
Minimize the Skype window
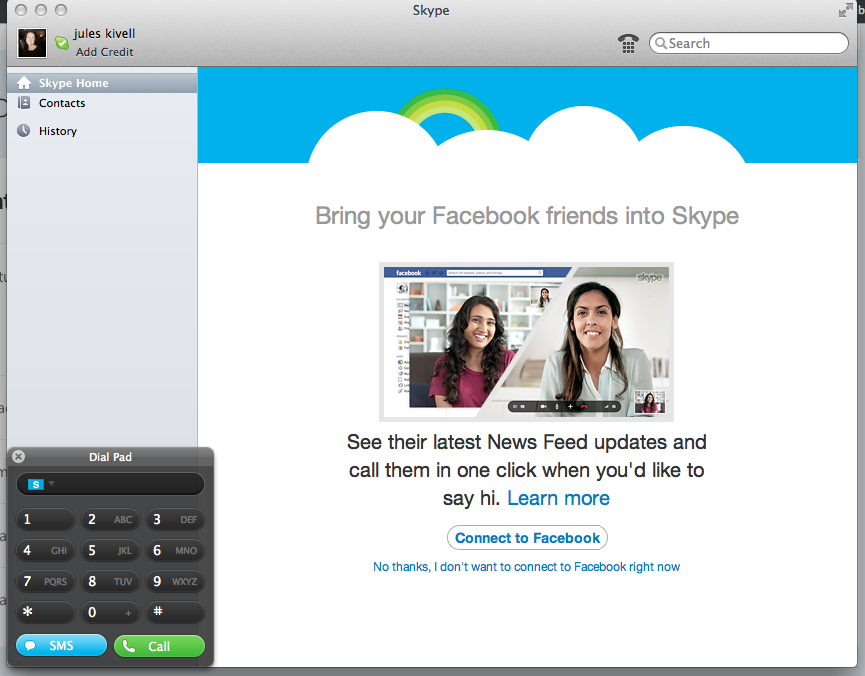[x=41, y=10]
